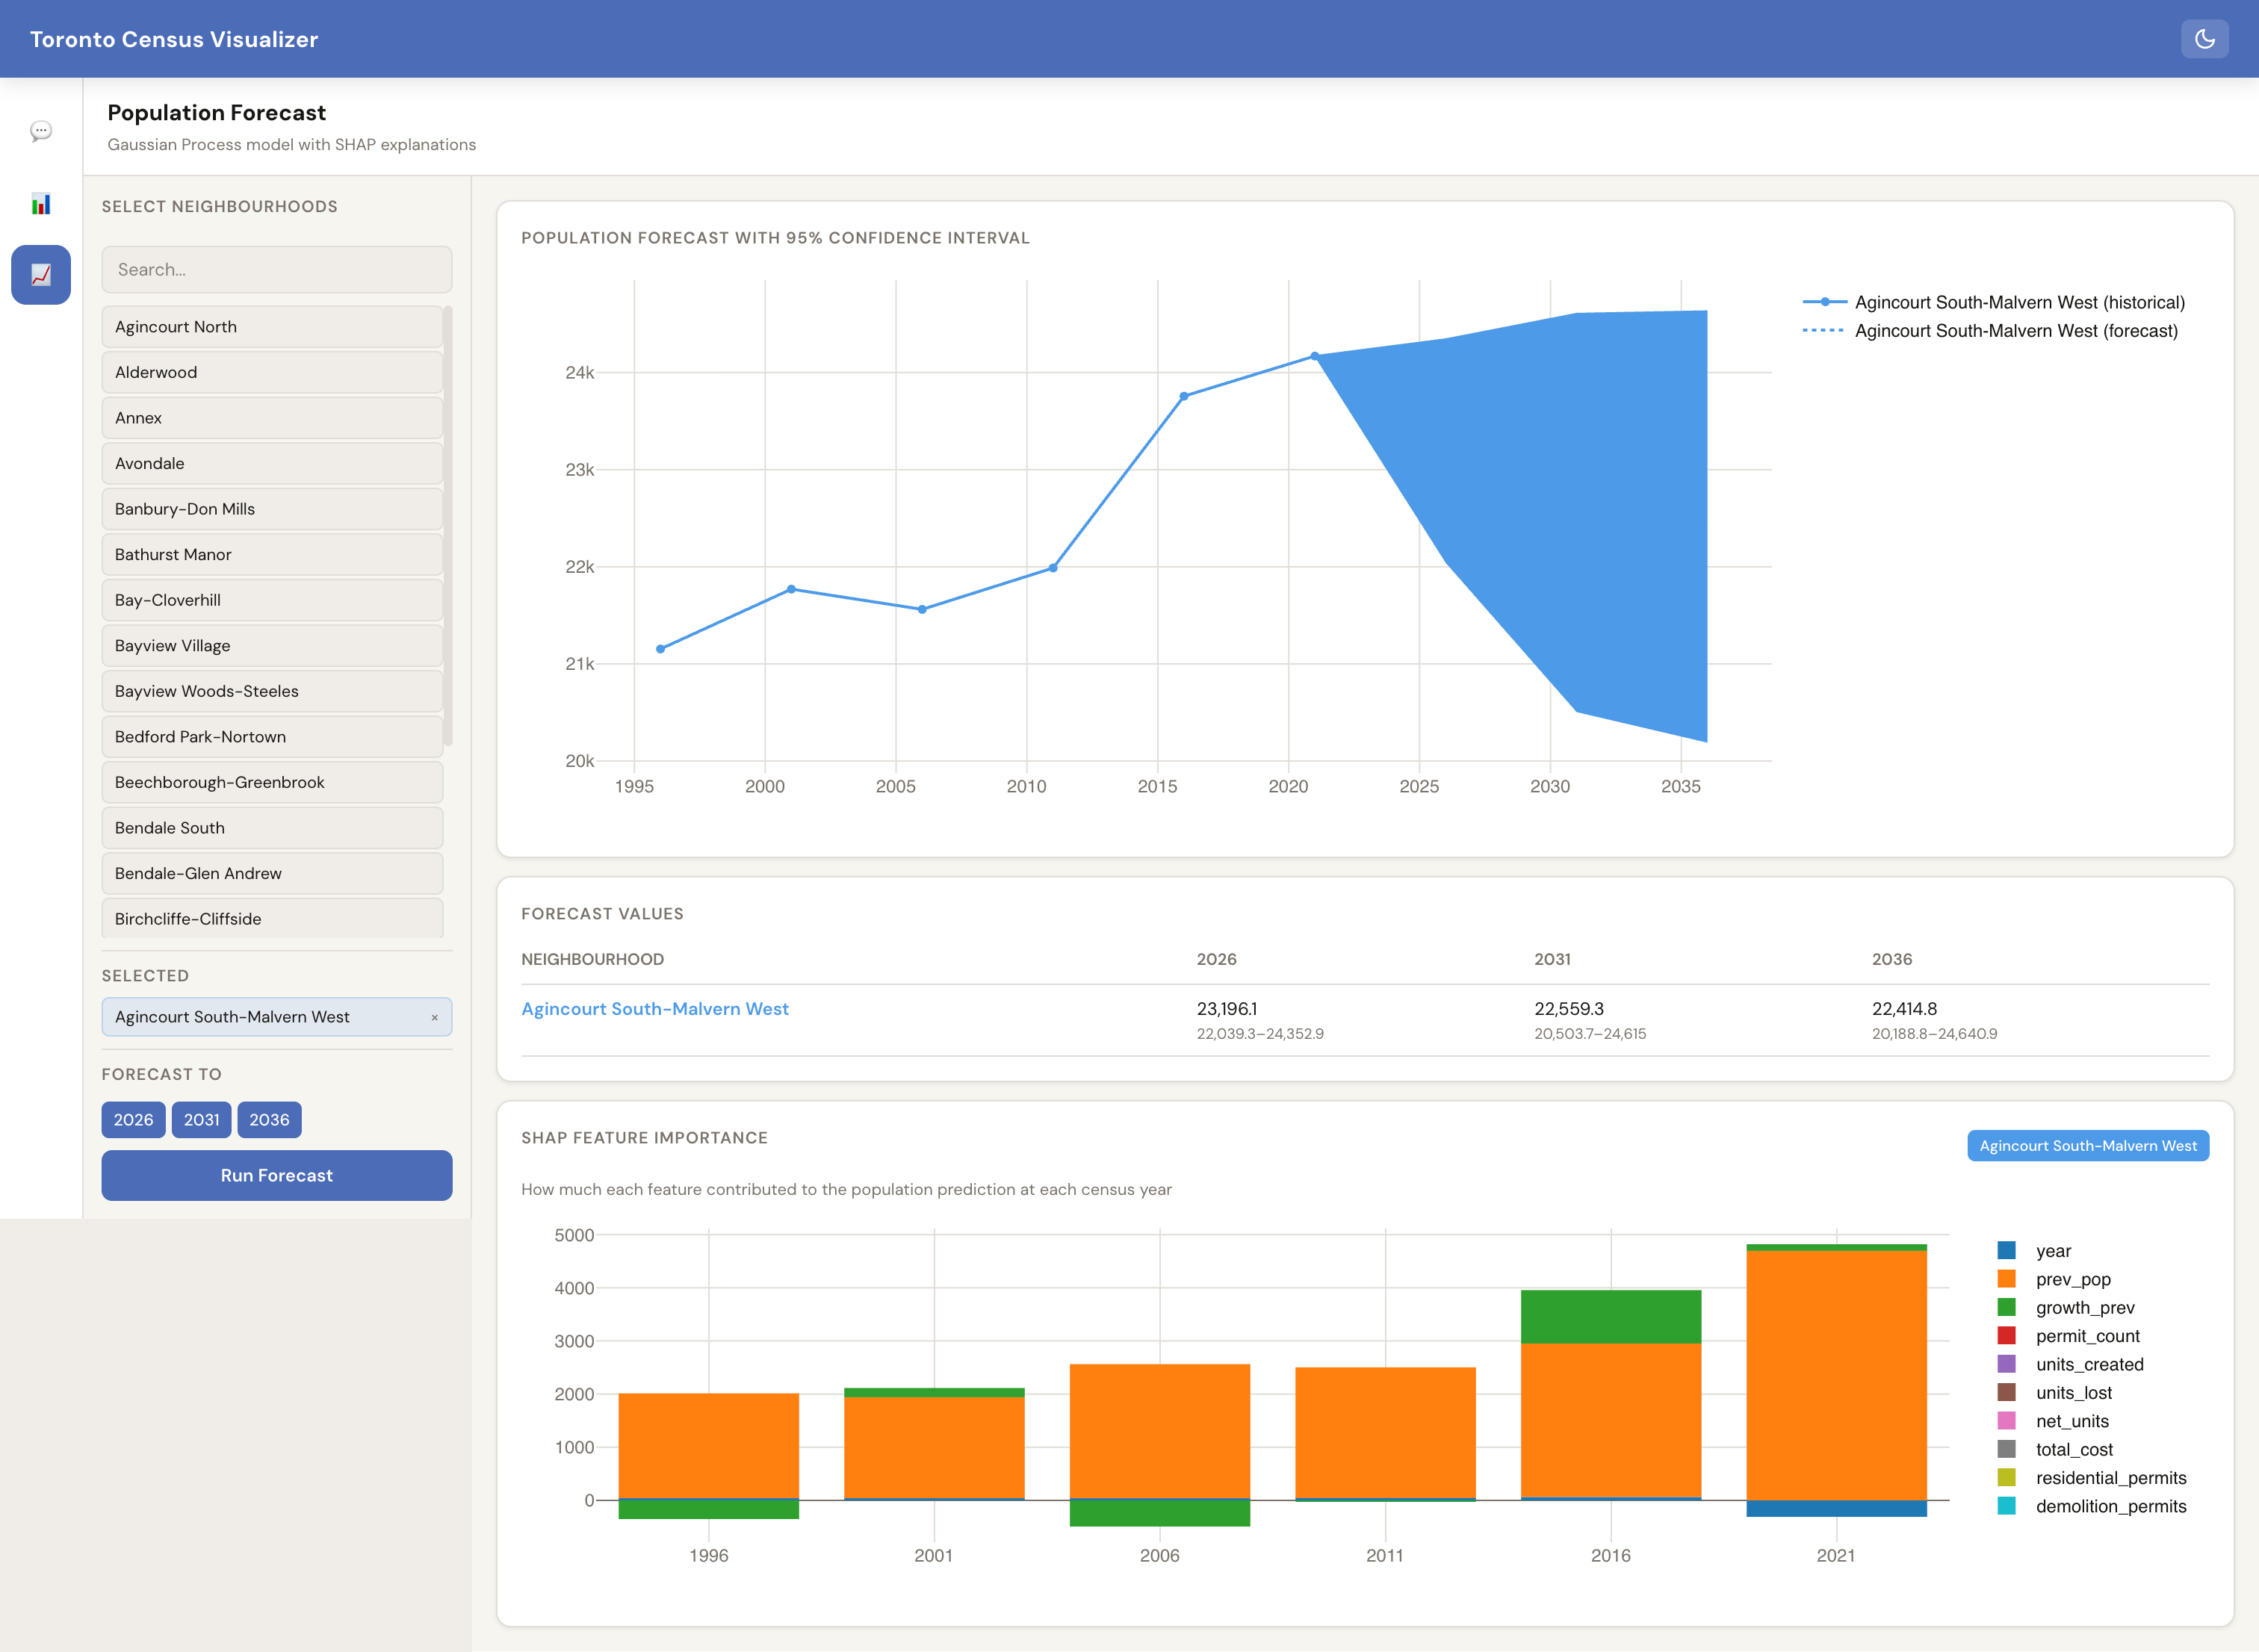Select Agincourt North neighbourhood
2259x1652 pixels.
pyautogui.click(x=272, y=327)
